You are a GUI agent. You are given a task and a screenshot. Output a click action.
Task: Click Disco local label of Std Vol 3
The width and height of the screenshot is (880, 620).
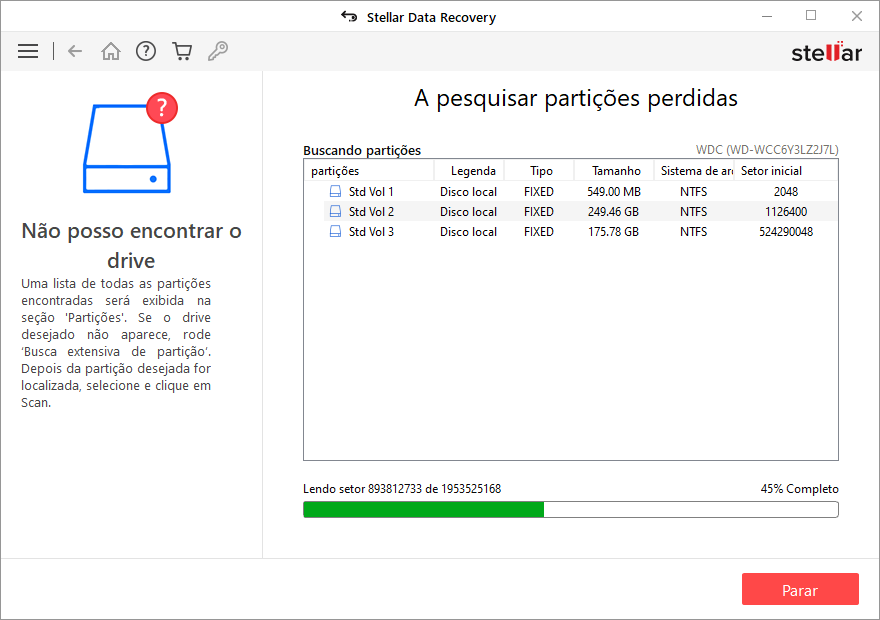(468, 232)
